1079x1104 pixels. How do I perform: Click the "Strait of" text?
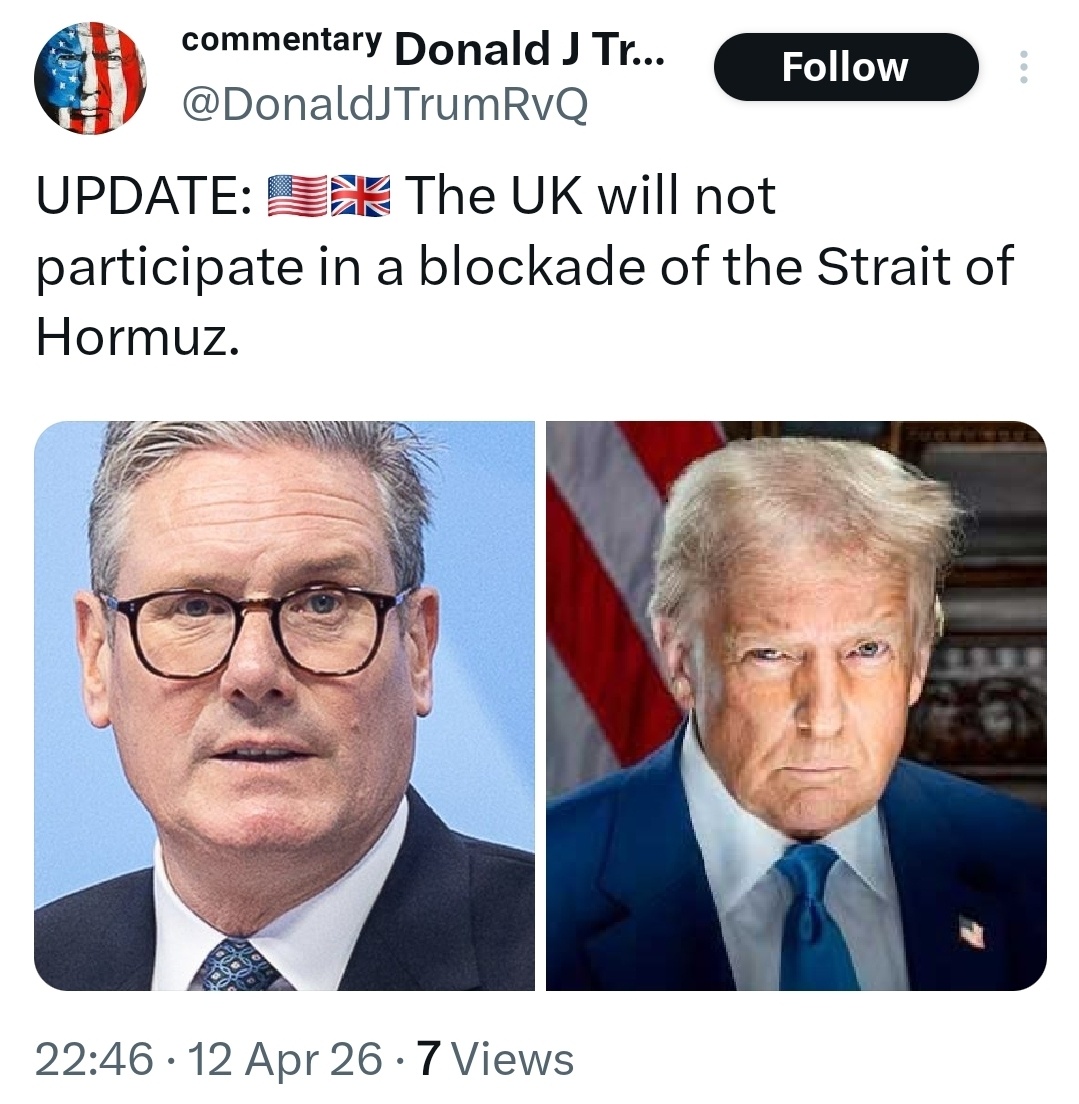click(916, 266)
